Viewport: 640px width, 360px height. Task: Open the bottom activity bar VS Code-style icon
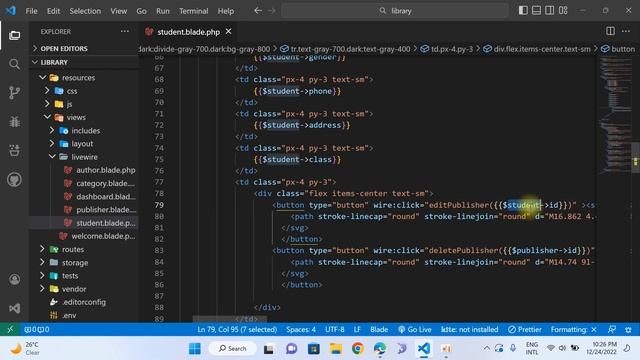point(14,309)
